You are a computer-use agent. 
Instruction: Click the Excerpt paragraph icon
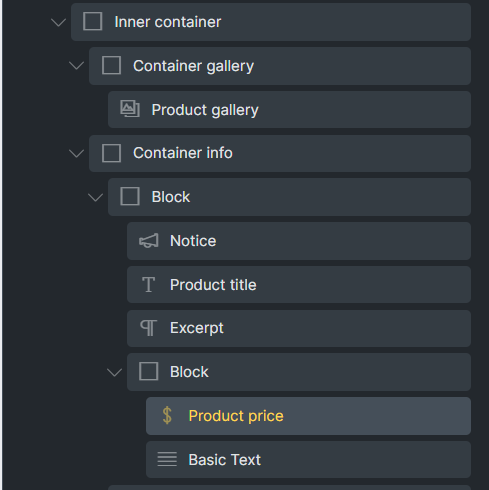tap(148, 328)
